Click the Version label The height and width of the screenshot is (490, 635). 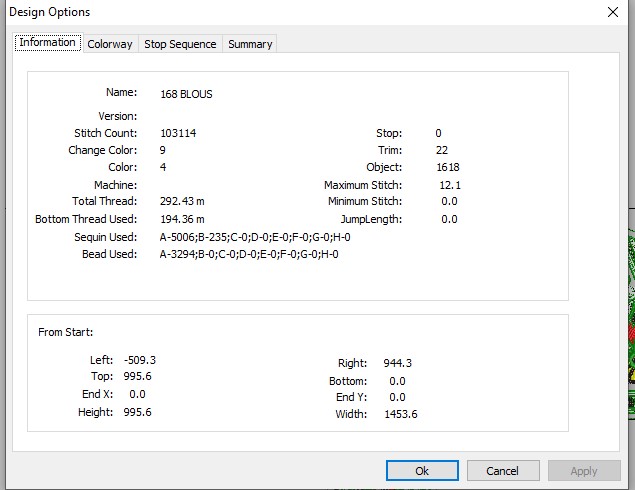[x=117, y=116]
